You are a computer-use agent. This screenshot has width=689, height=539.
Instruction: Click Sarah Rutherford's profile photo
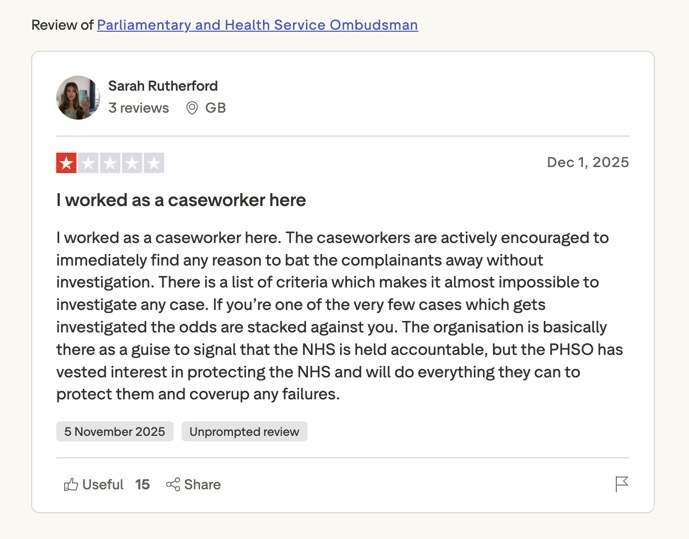pyautogui.click(x=78, y=97)
